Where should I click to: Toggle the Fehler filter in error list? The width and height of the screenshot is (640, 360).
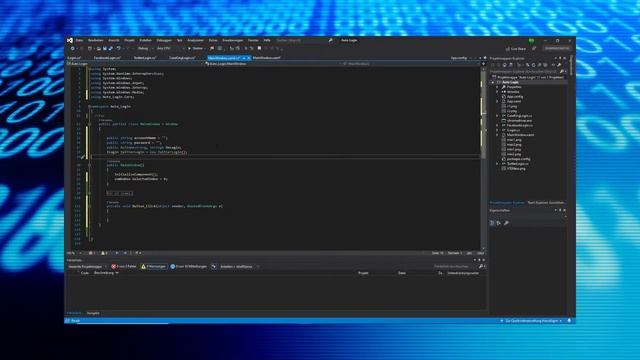click(124, 267)
